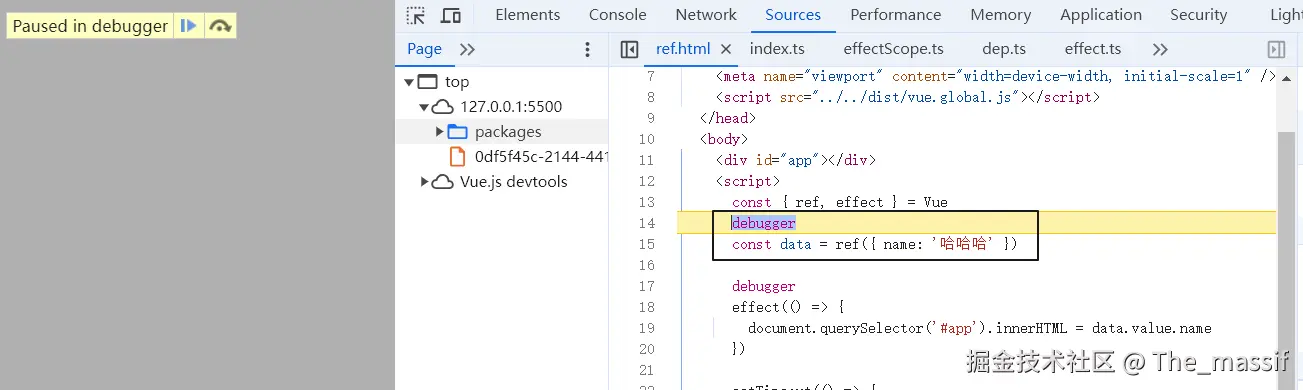Select the Page pane tab
This screenshot has width=1303, height=390.
425,49
